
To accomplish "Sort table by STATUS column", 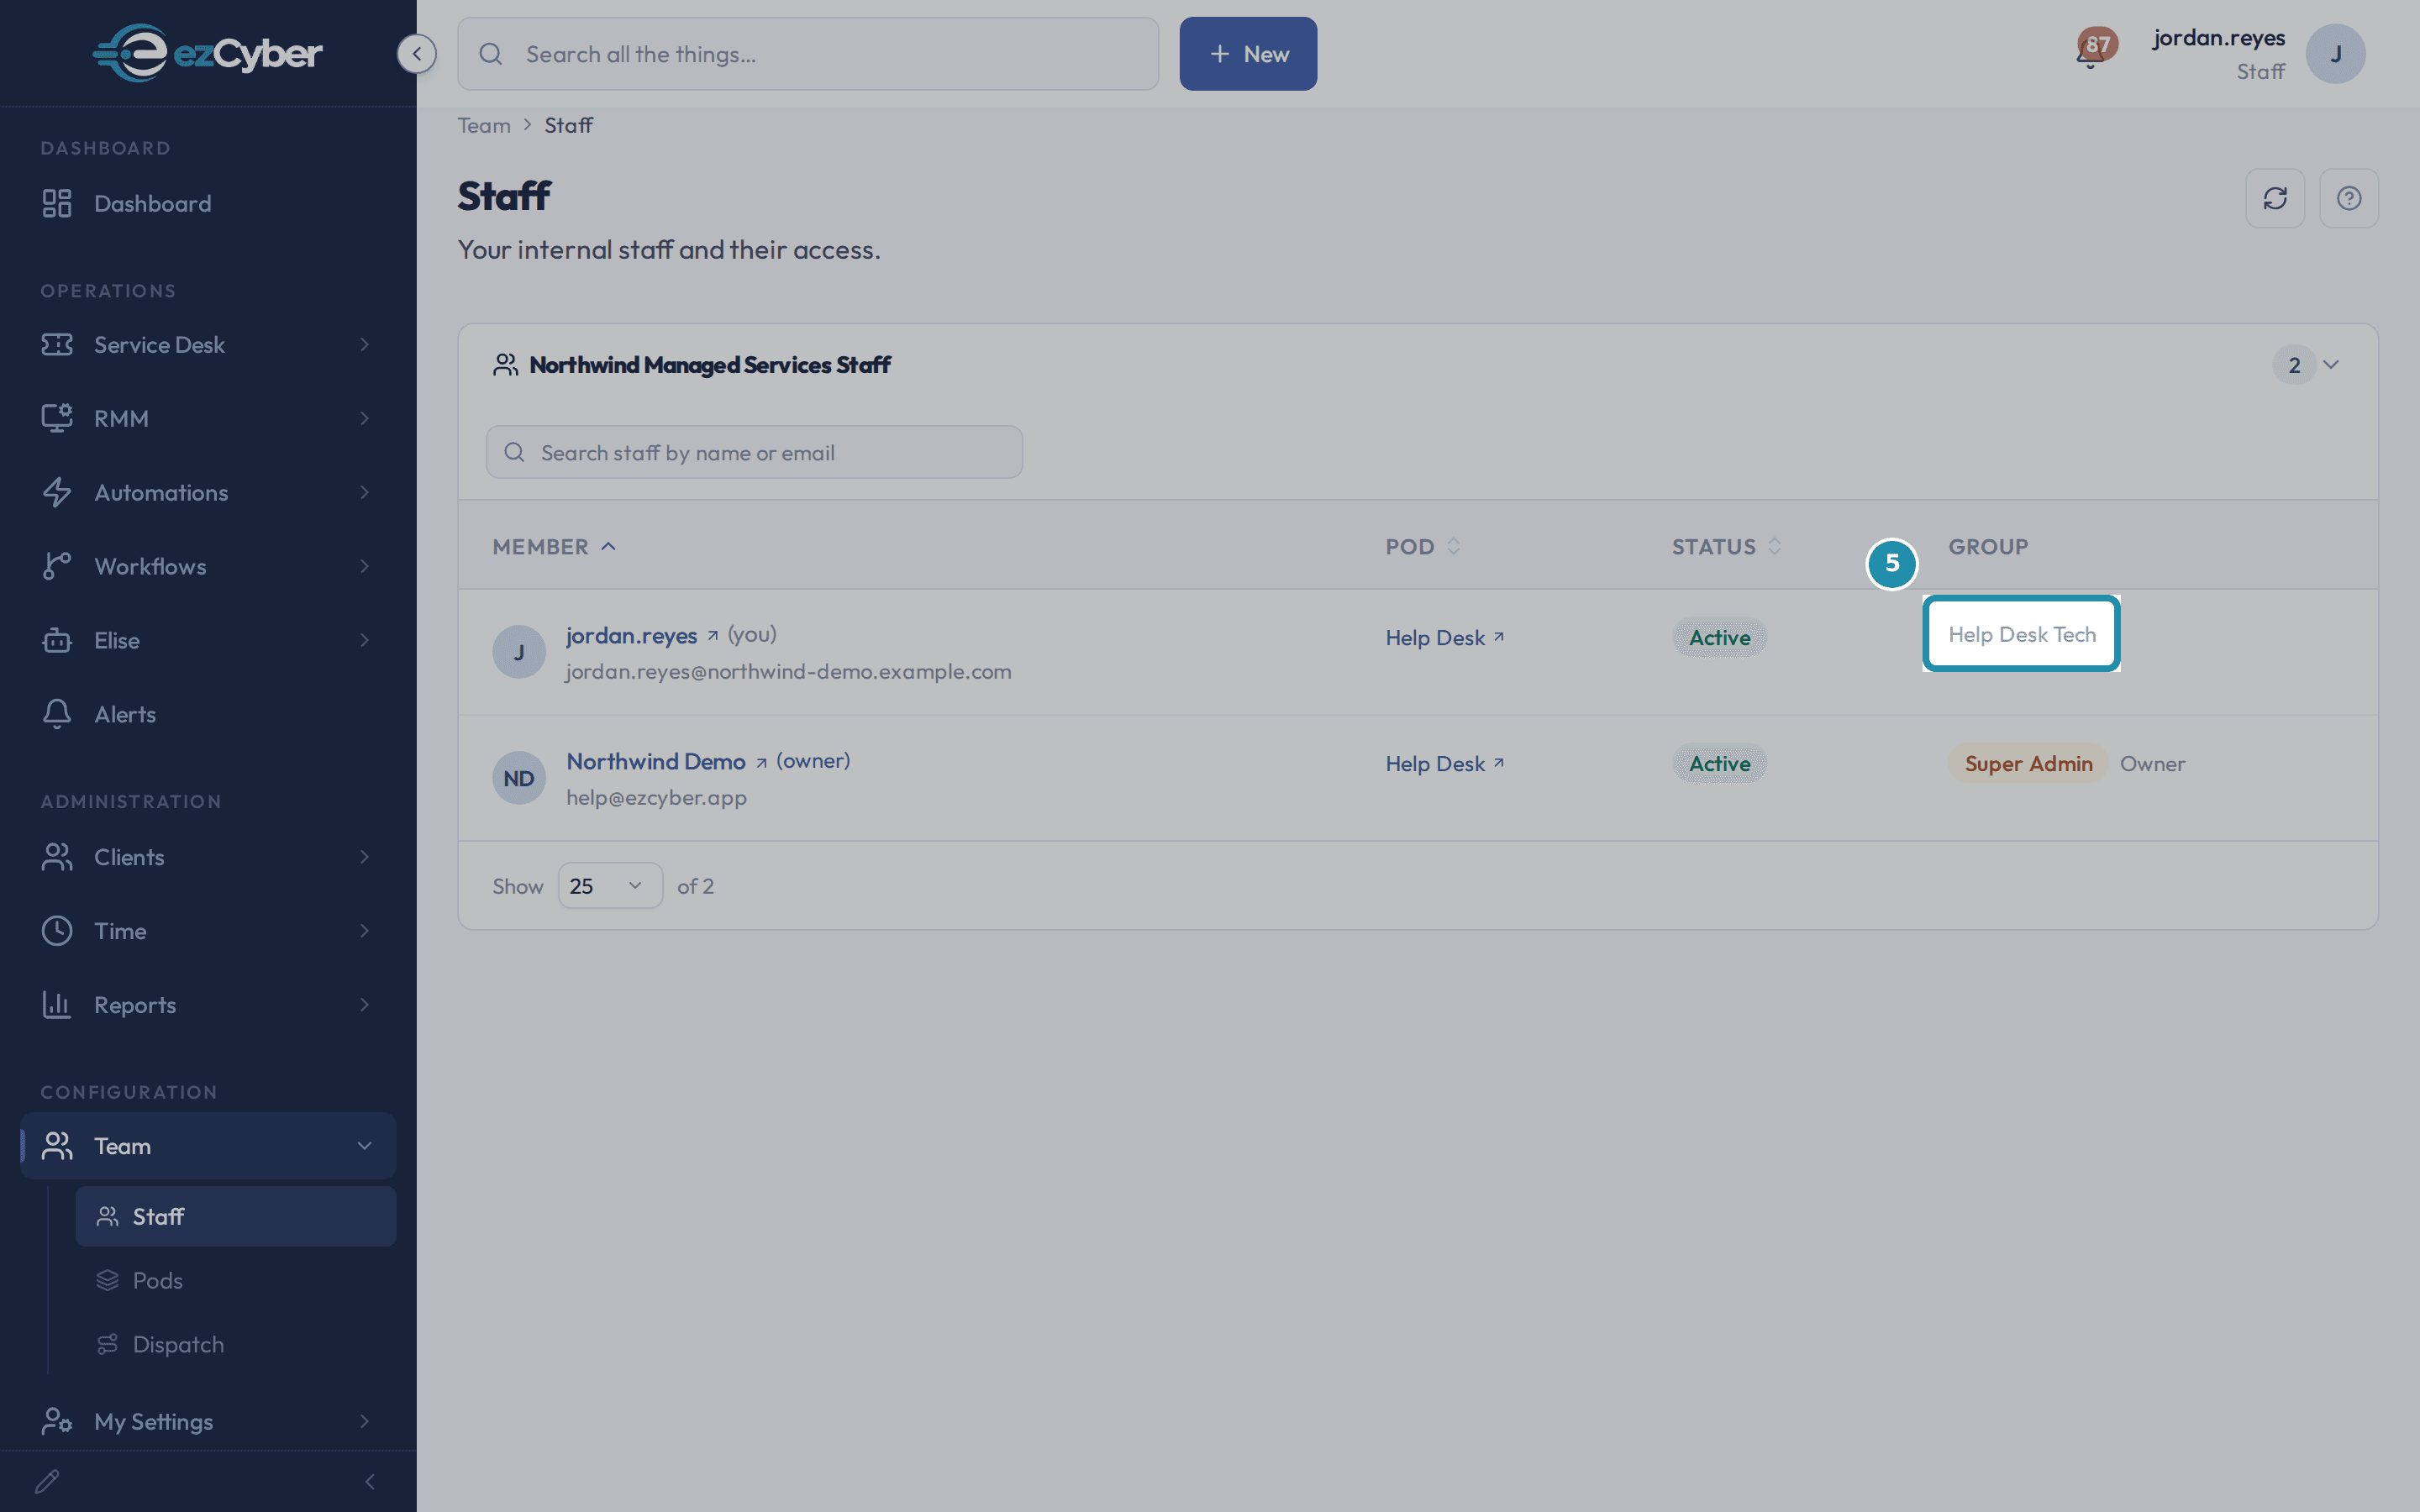I will coord(1726,546).
